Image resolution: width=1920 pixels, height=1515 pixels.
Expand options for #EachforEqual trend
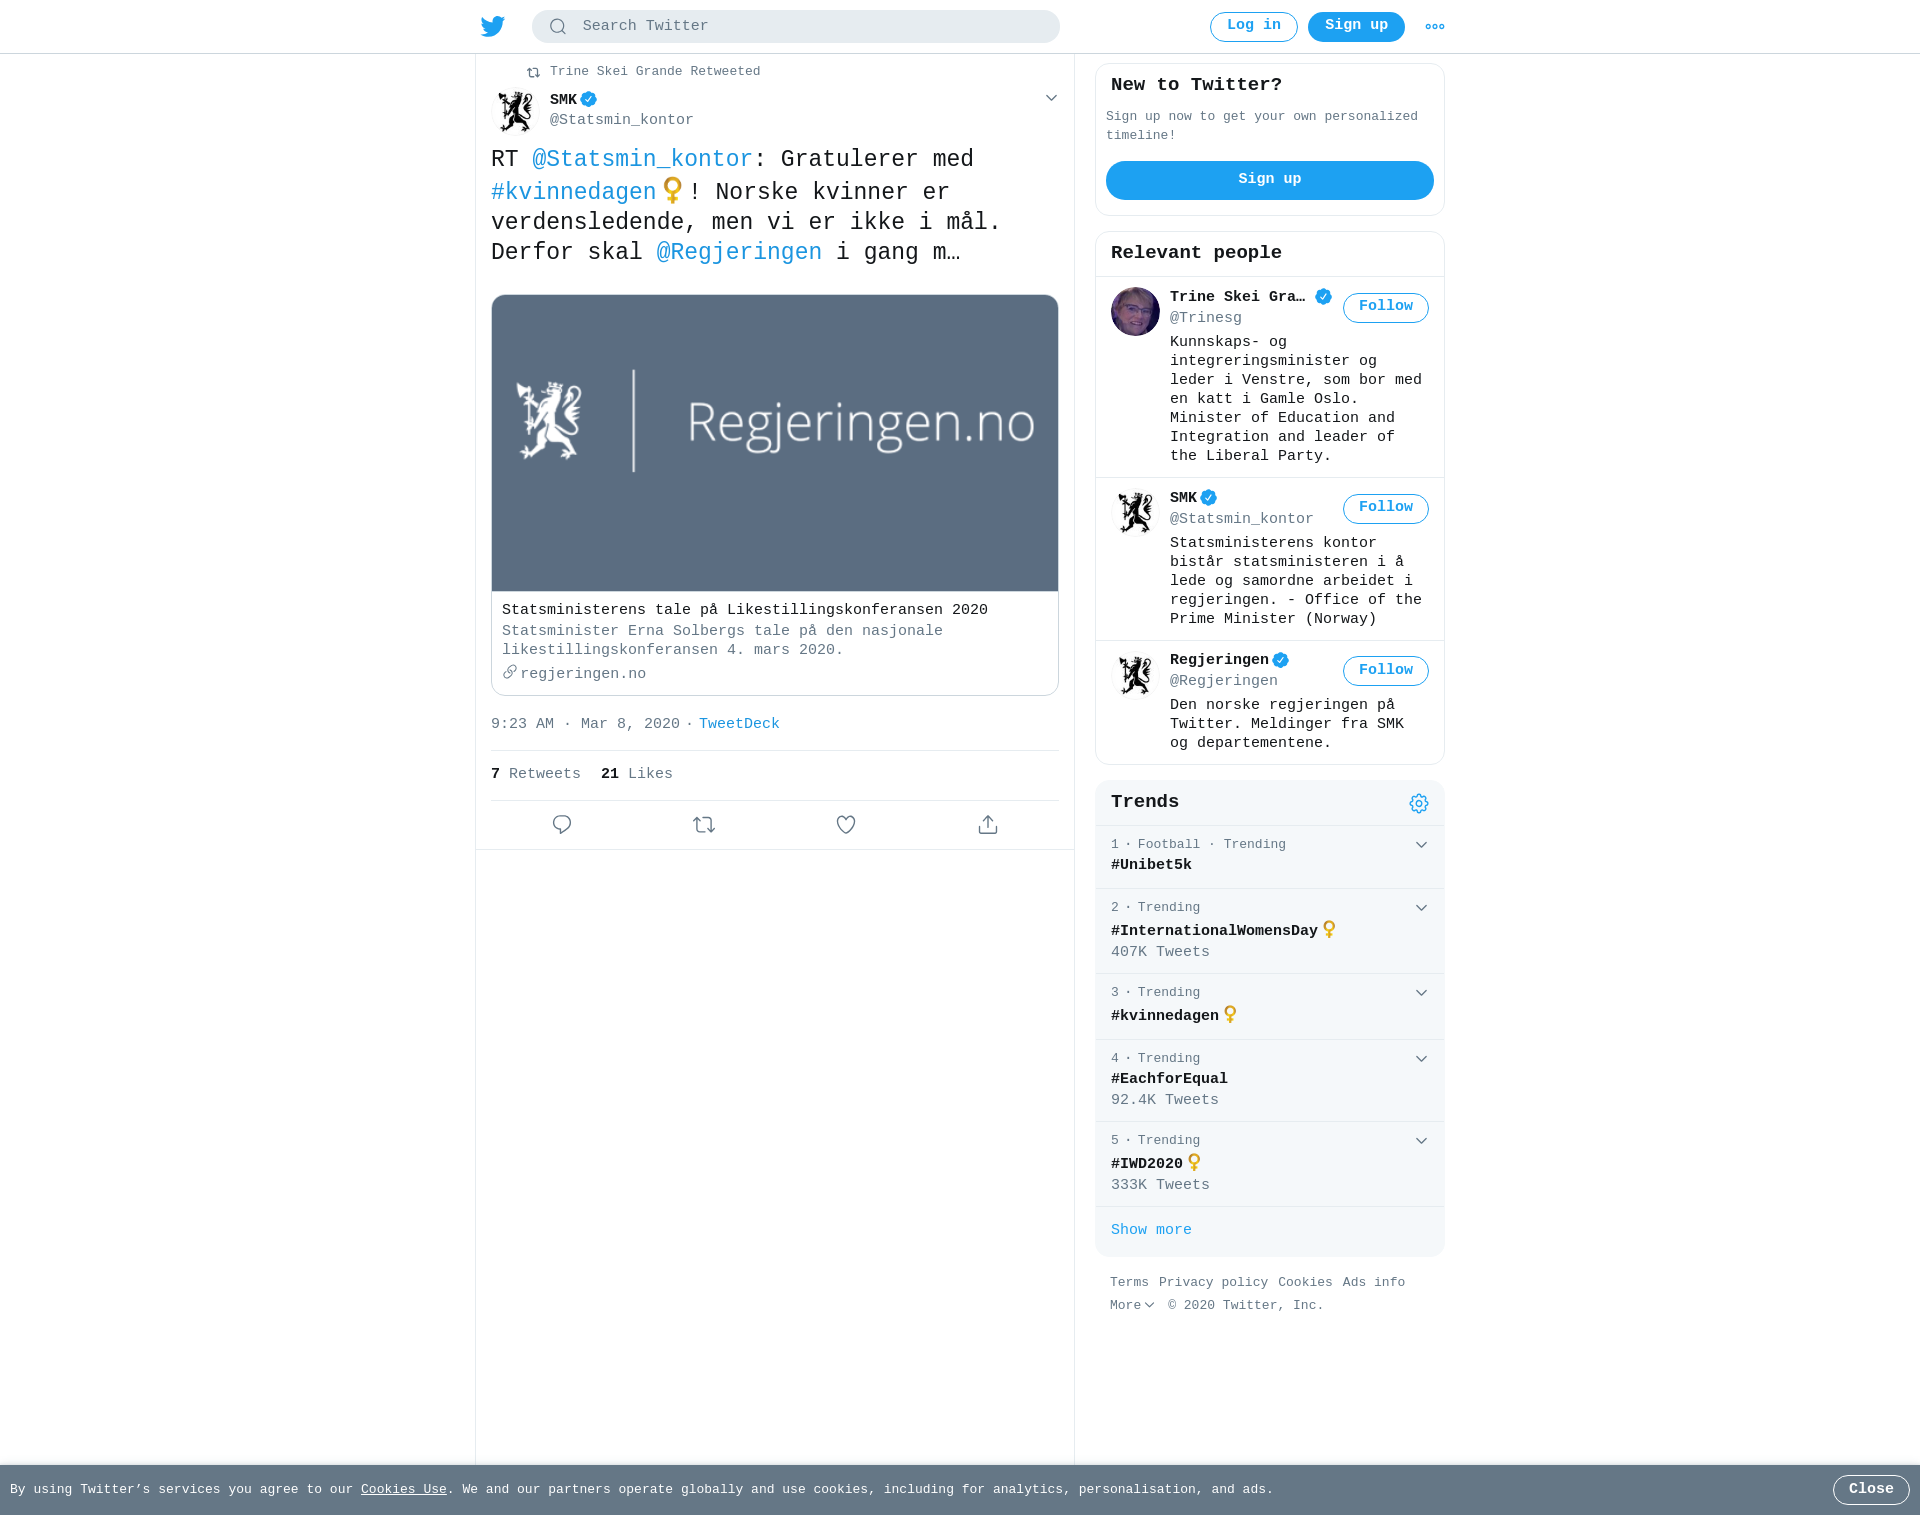(1421, 1059)
